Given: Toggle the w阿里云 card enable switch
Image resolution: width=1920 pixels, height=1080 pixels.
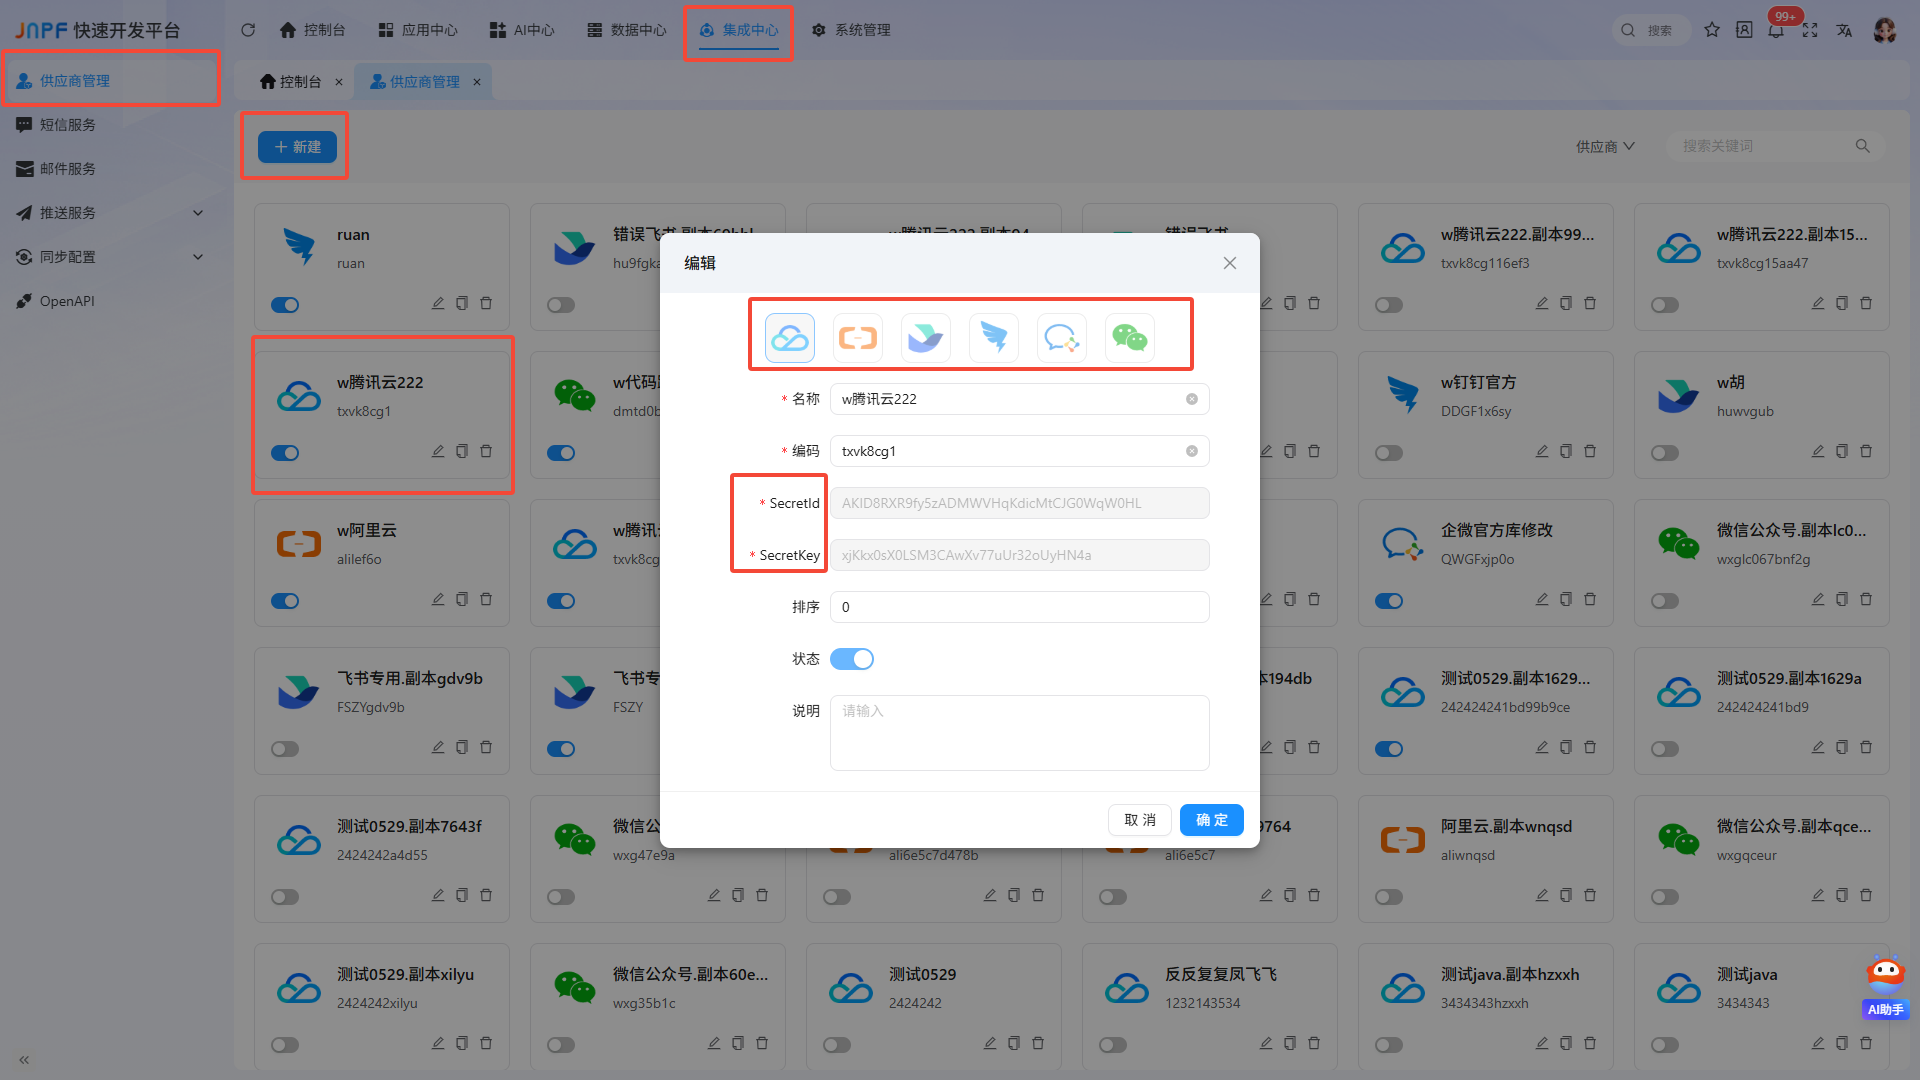Looking at the screenshot, I should click(x=285, y=601).
